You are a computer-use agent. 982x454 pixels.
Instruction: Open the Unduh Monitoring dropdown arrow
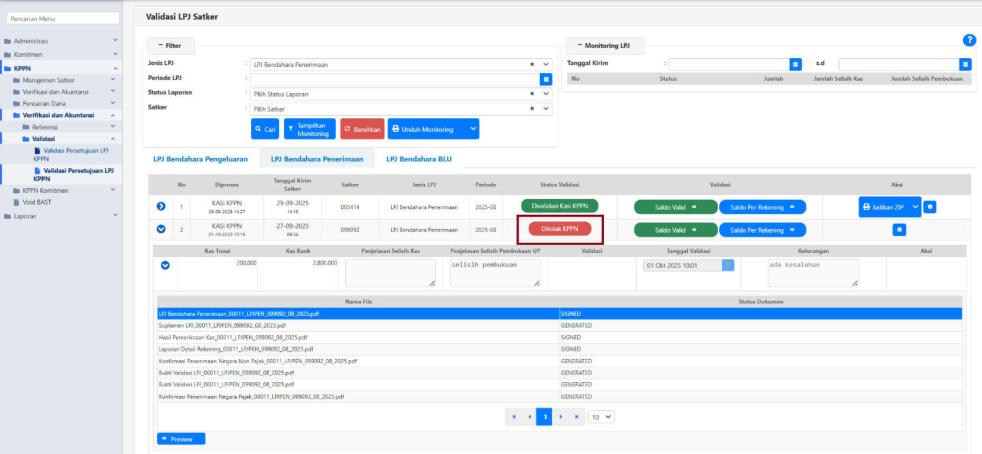click(x=473, y=129)
